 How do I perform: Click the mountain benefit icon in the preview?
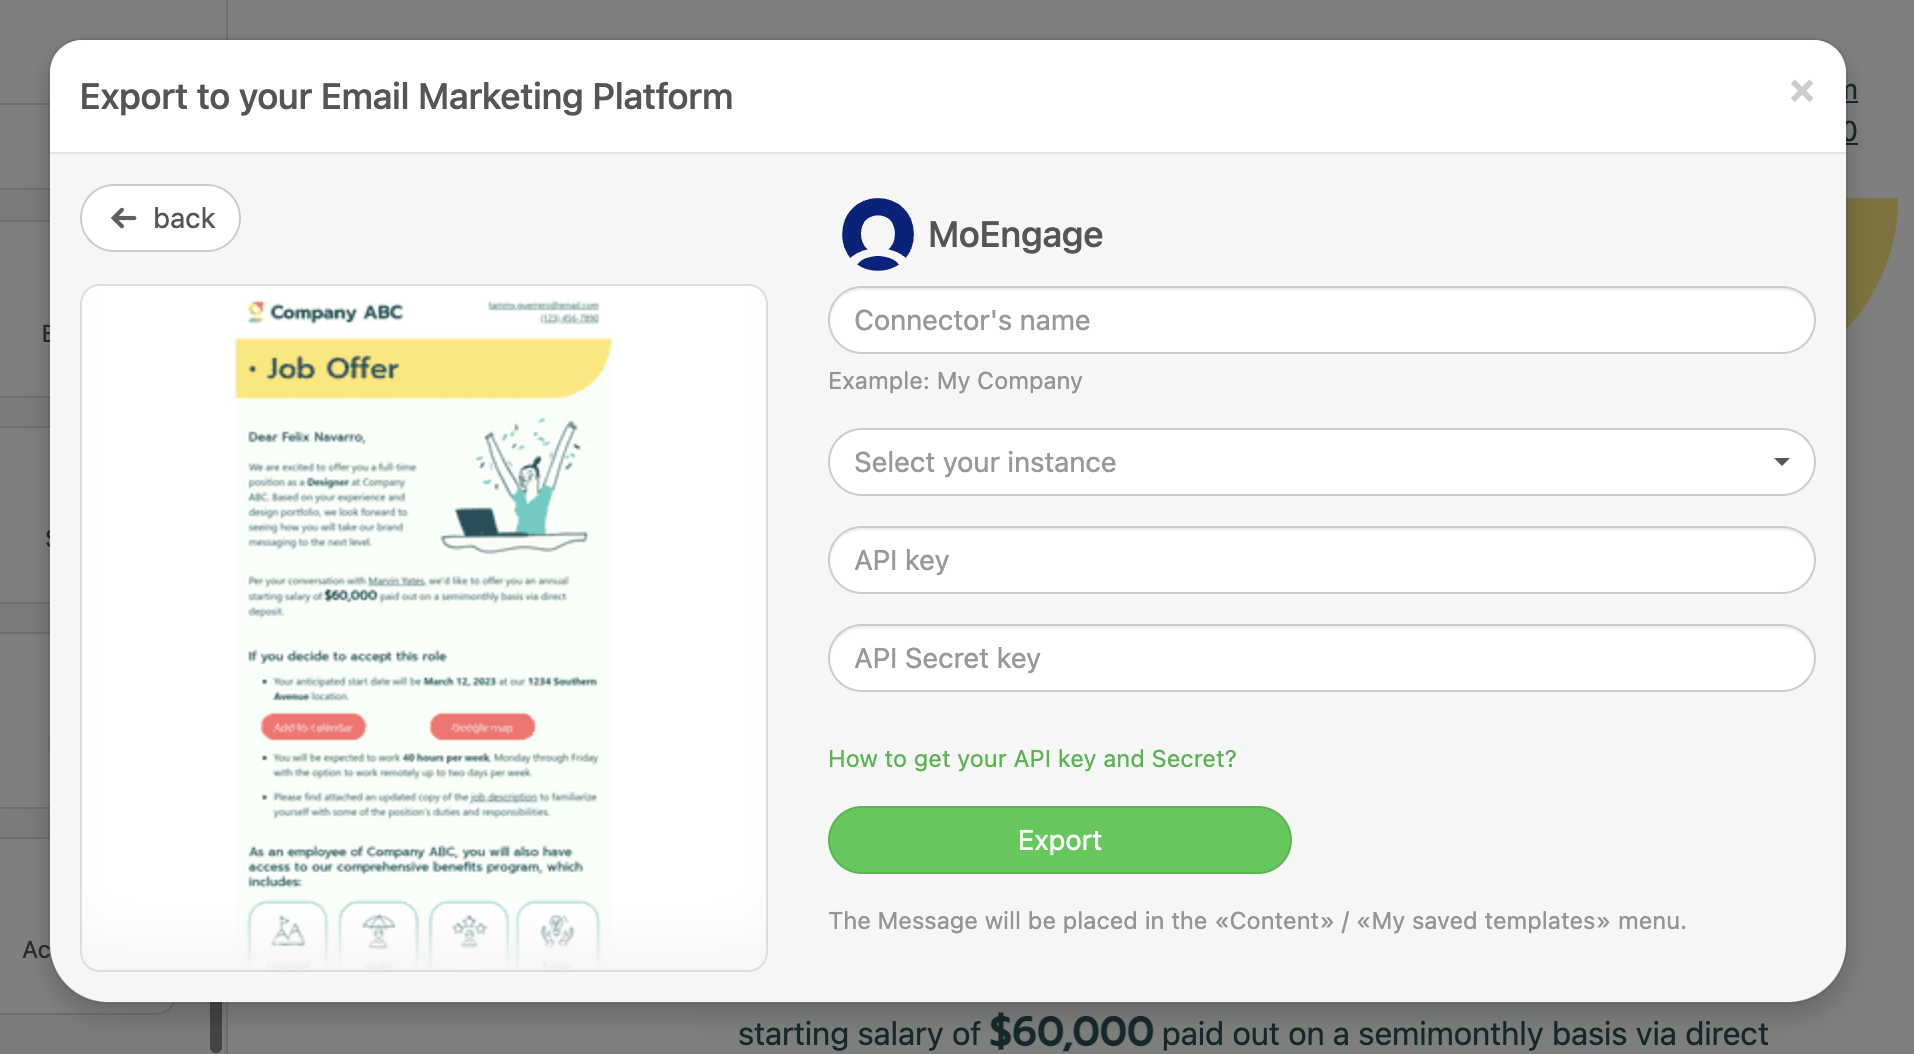pos(287,933)
